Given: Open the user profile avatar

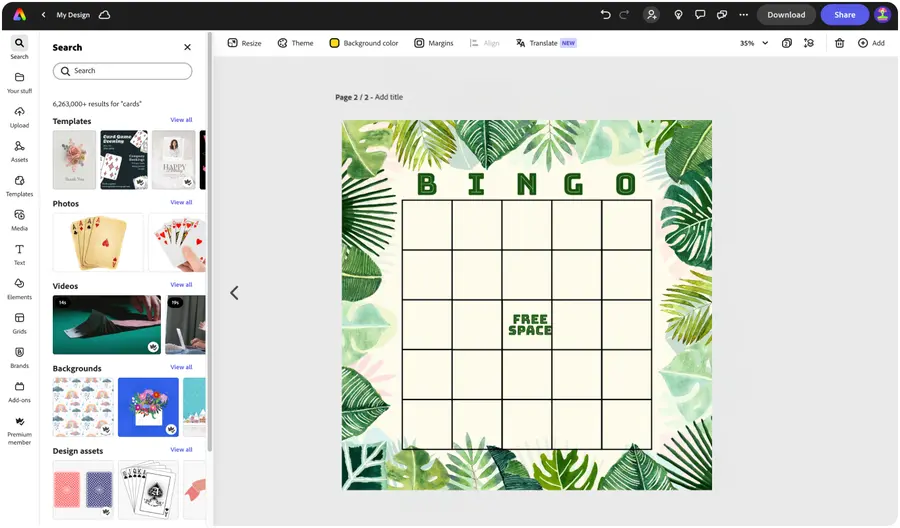Looking at the screenshot, I should (x=882, y=15).
